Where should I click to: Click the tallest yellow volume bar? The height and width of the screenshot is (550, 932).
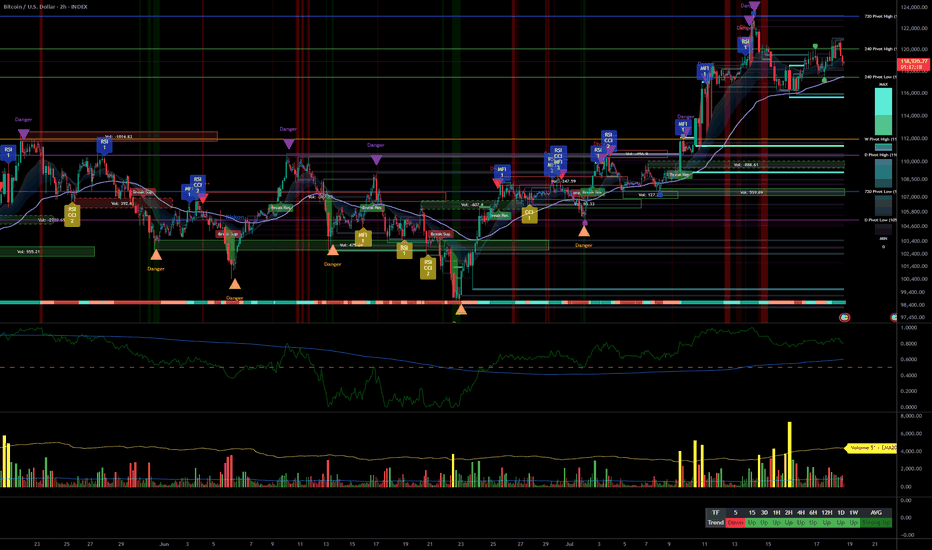point(789,454)
